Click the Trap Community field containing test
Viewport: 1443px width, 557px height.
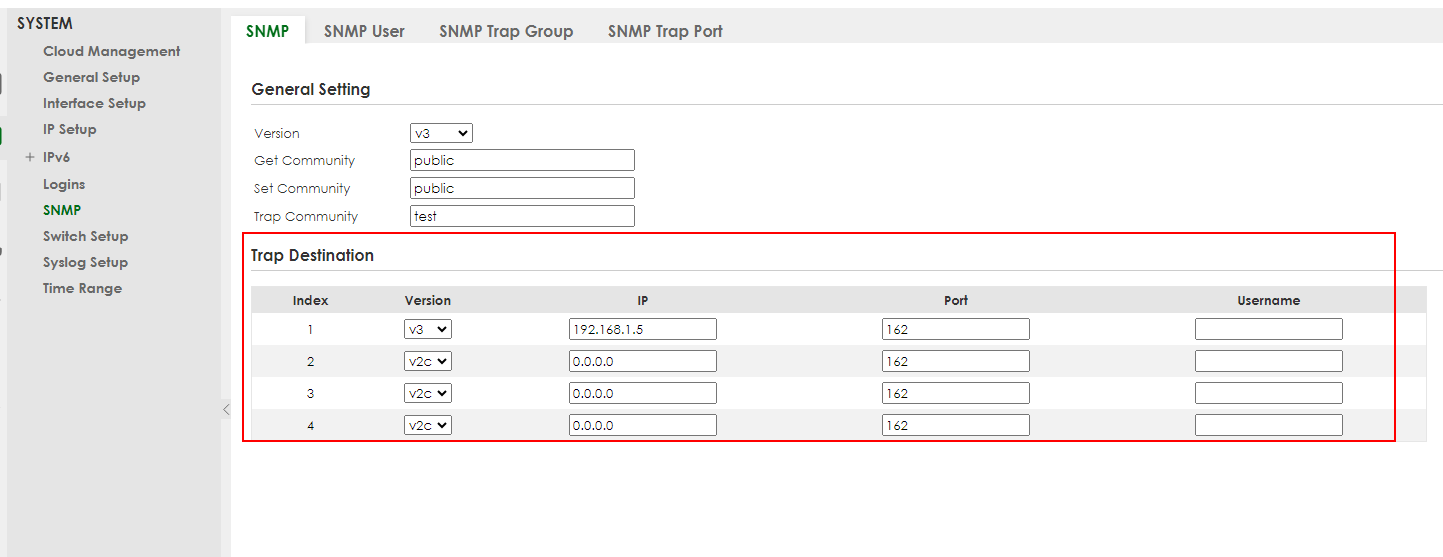pos(522,216)
